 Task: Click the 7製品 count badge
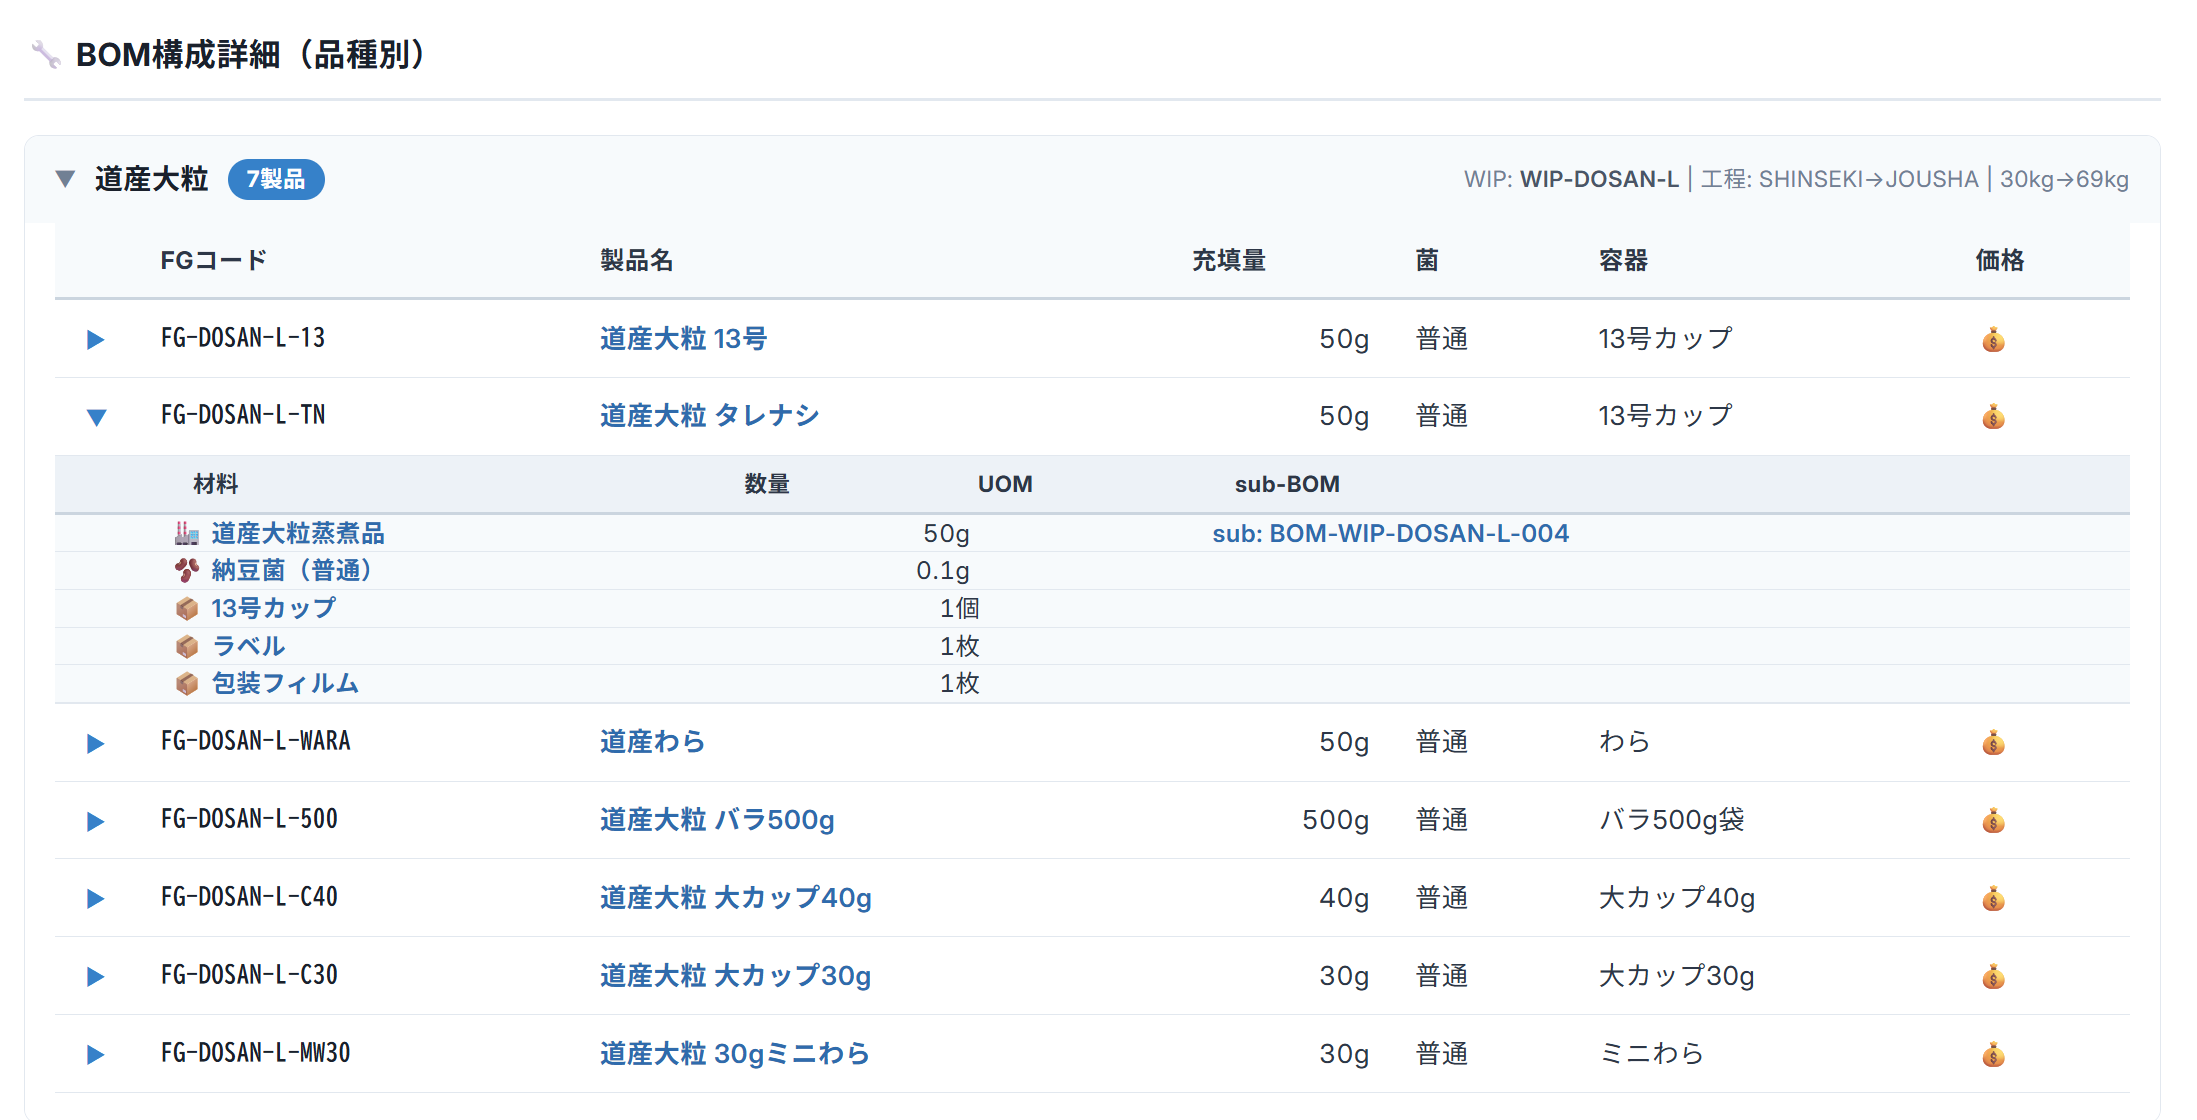tap(276, 179)
